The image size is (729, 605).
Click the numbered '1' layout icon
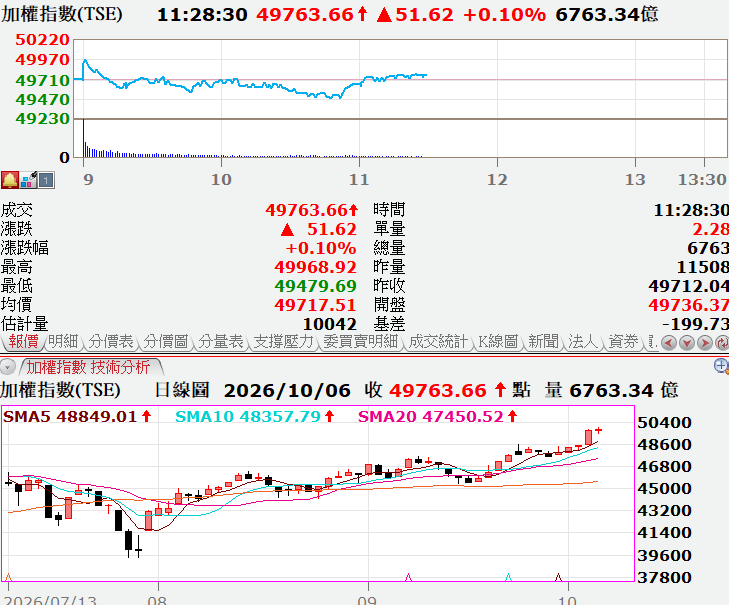[46, 180]
